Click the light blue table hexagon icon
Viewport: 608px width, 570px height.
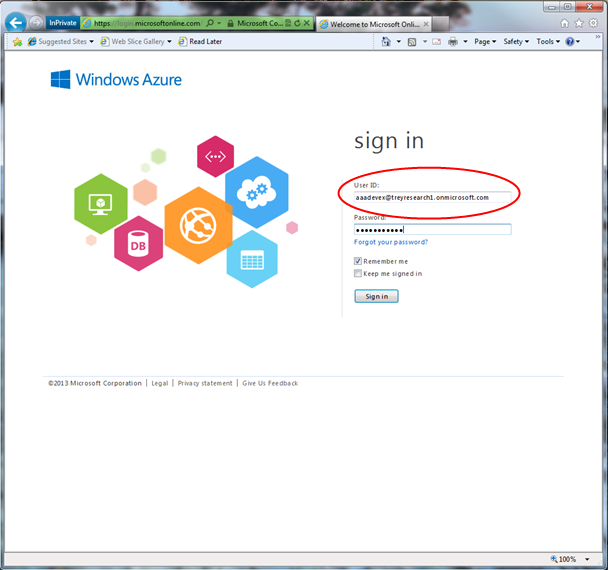(252, 259)
